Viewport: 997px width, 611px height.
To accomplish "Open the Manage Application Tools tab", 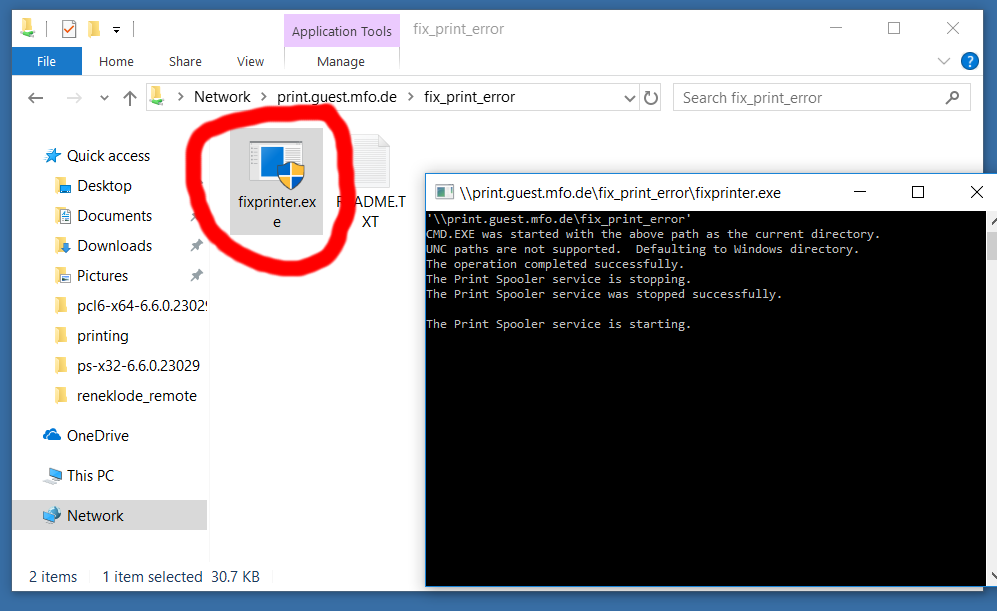I will [x=341, y=61].
